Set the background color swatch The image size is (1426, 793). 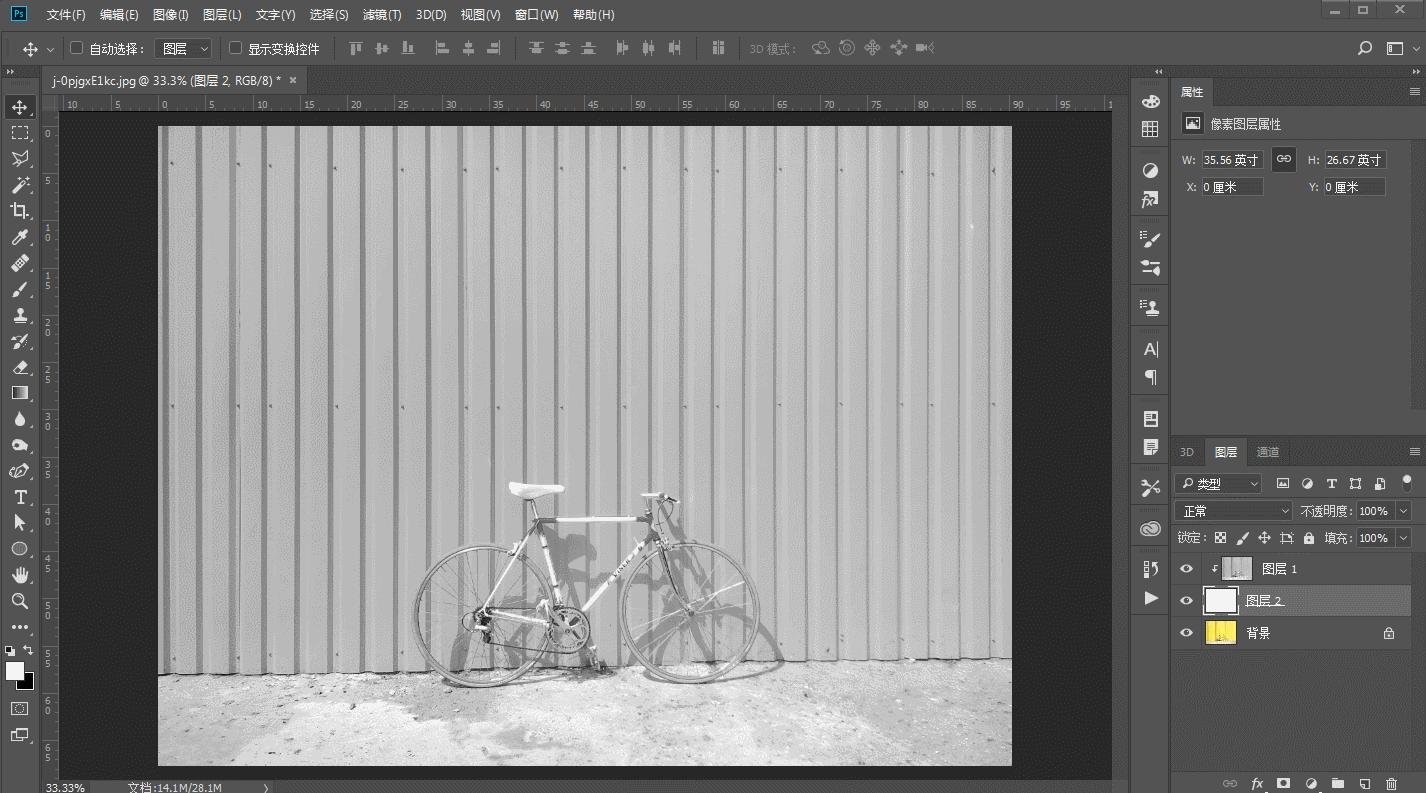[x=27, y=682]
